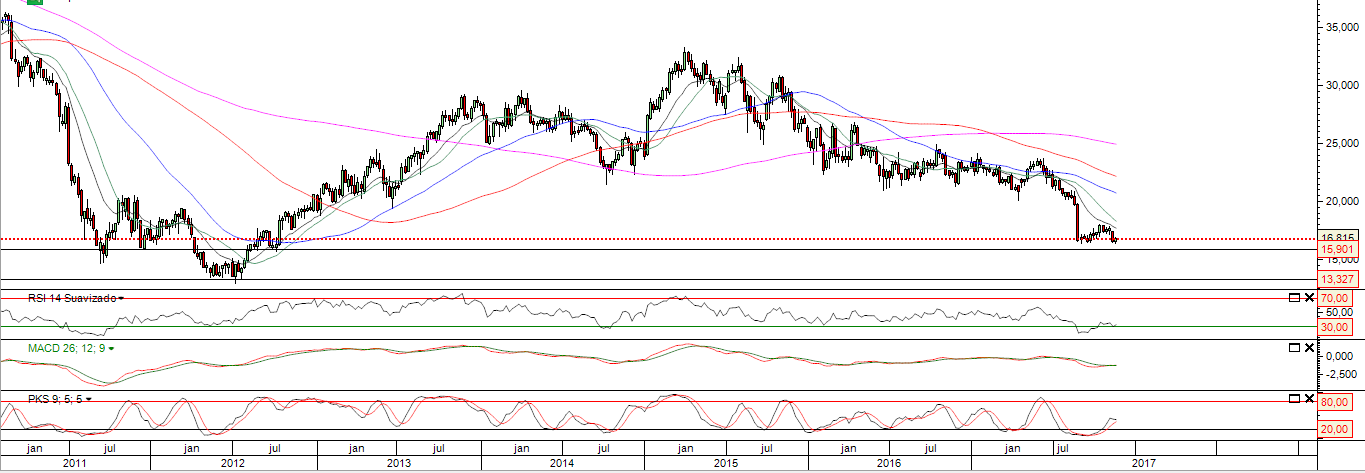Click the red 15,901 current price tag
This screenshot has width=1365, height=473.
coord(1337,250)
